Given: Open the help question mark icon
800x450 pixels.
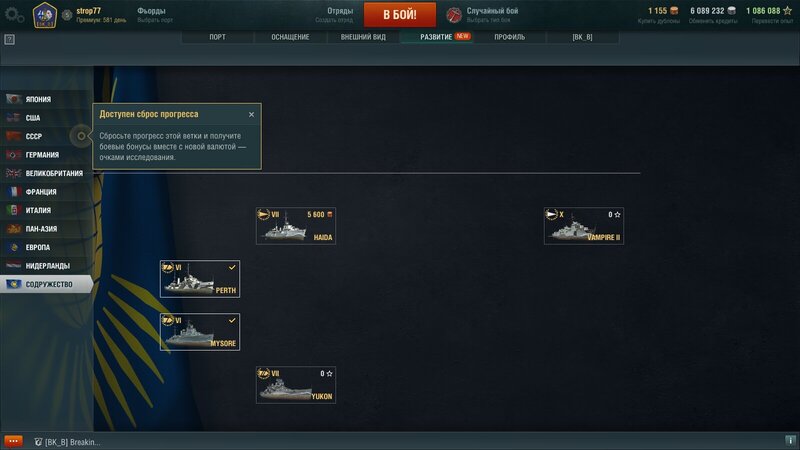Looking at the screenshot, I should tap(9, 39).
